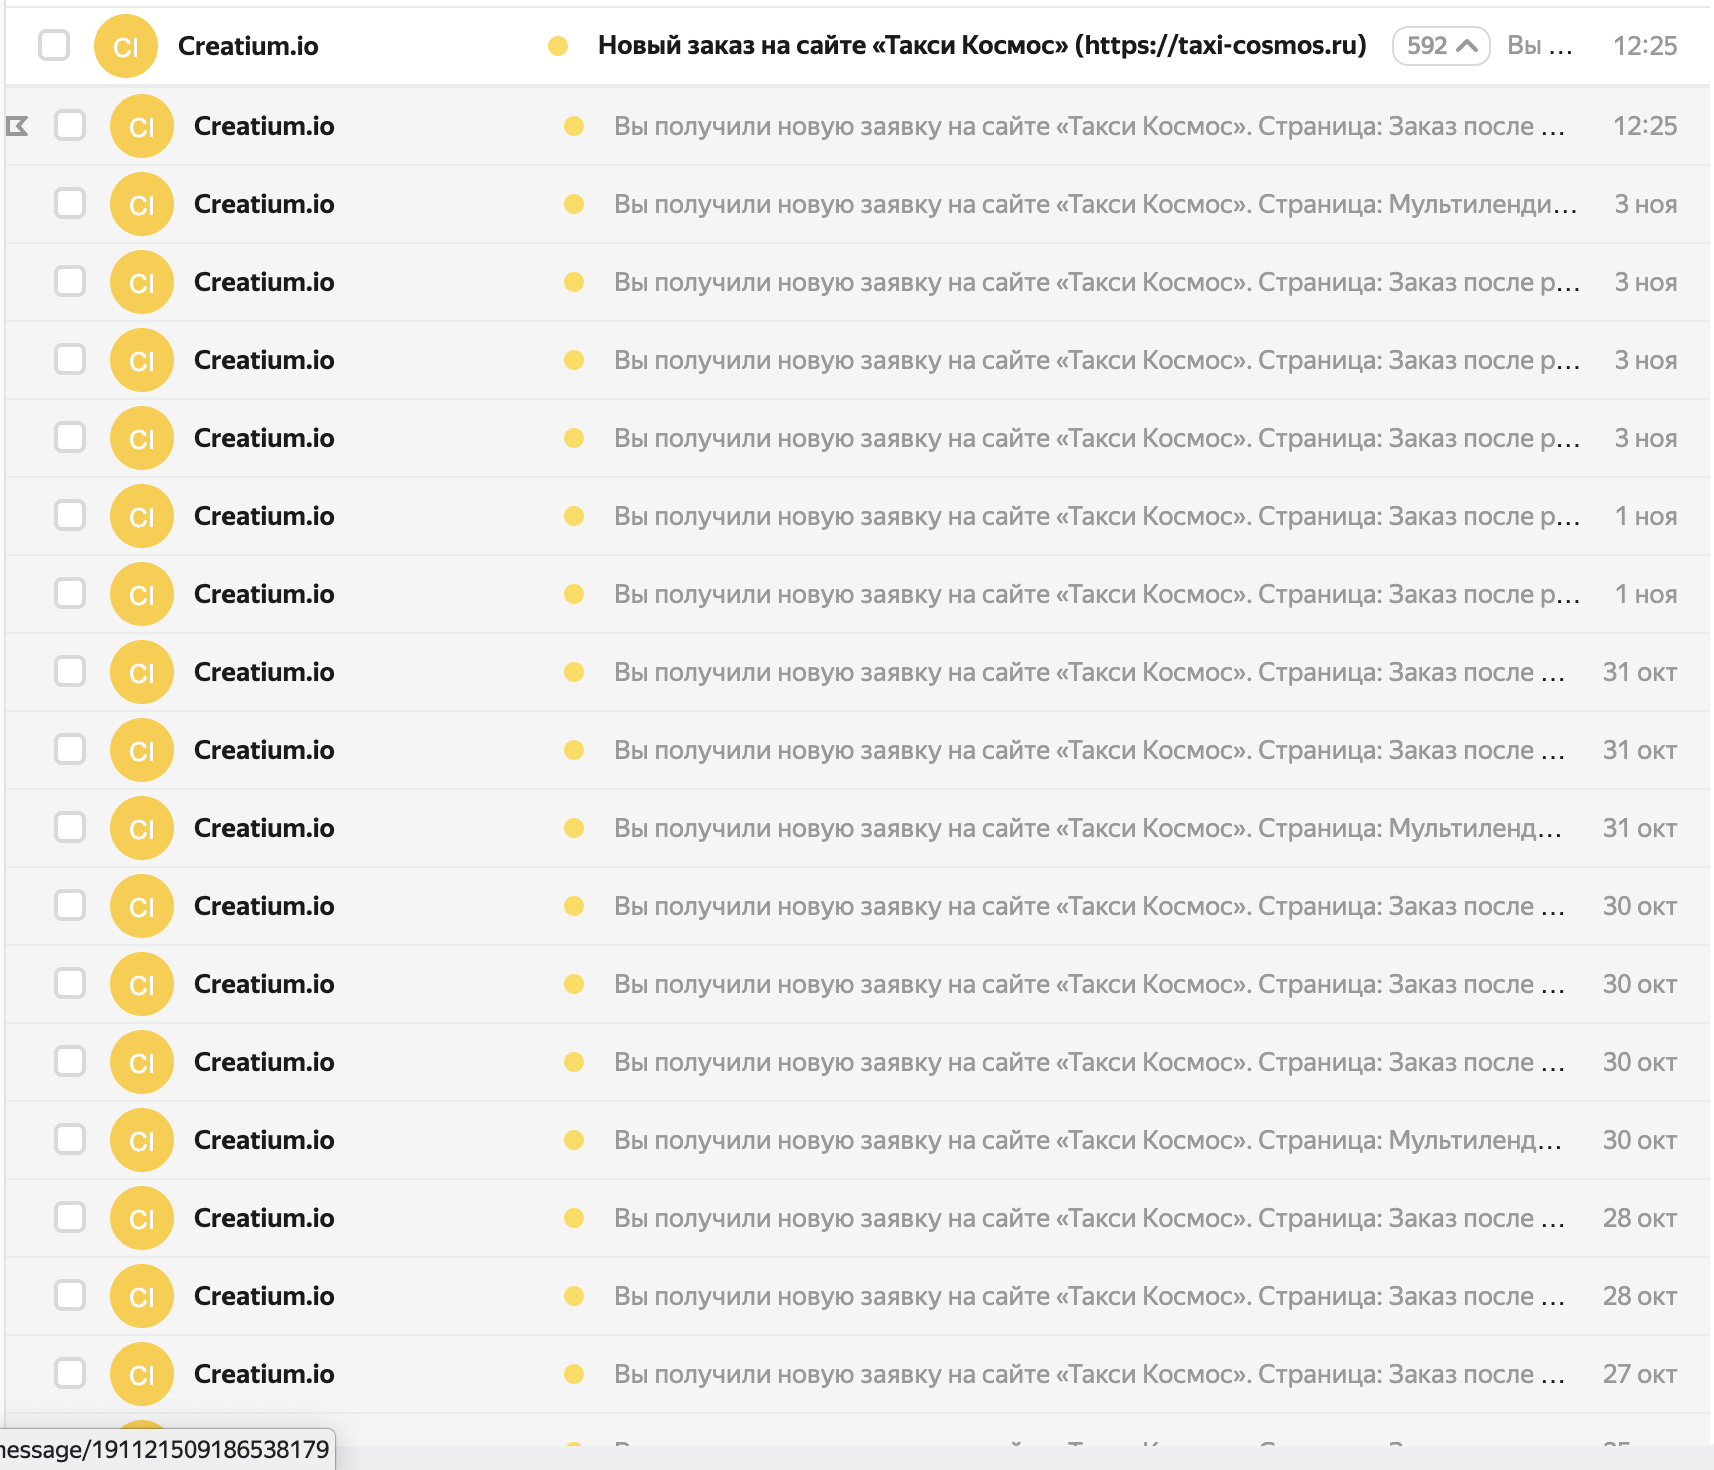Viewport: 1714px width, 1470px height.
Task: Click the 12:25 timestamp of the bold thread header
Action: [x=1644, y=46]
